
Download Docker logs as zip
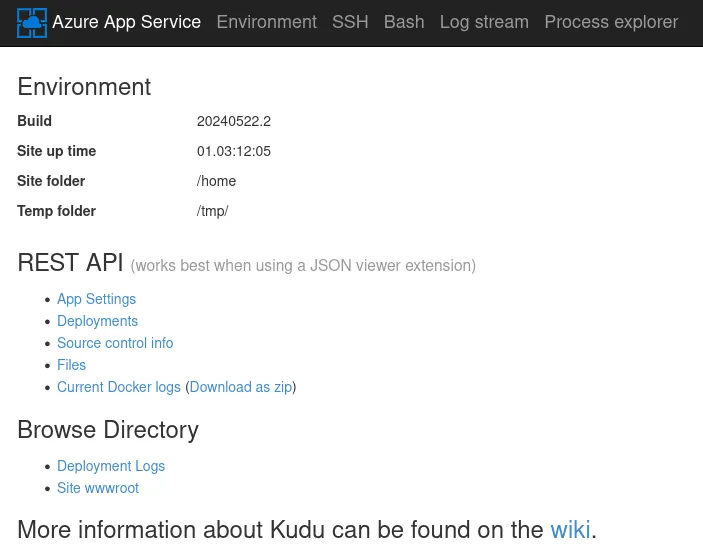(241, 387)
